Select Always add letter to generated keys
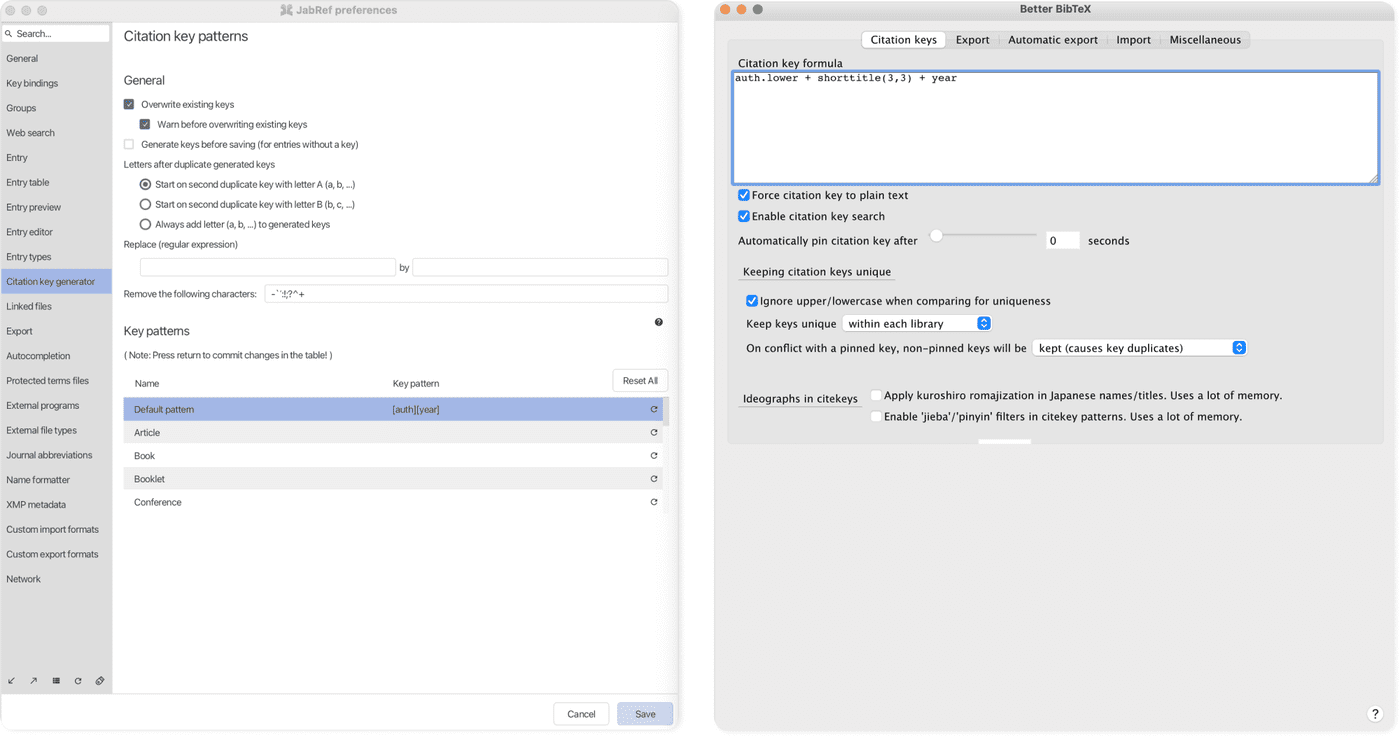Viewport: 1400px width, 742px height. click(x=144, y=224)
